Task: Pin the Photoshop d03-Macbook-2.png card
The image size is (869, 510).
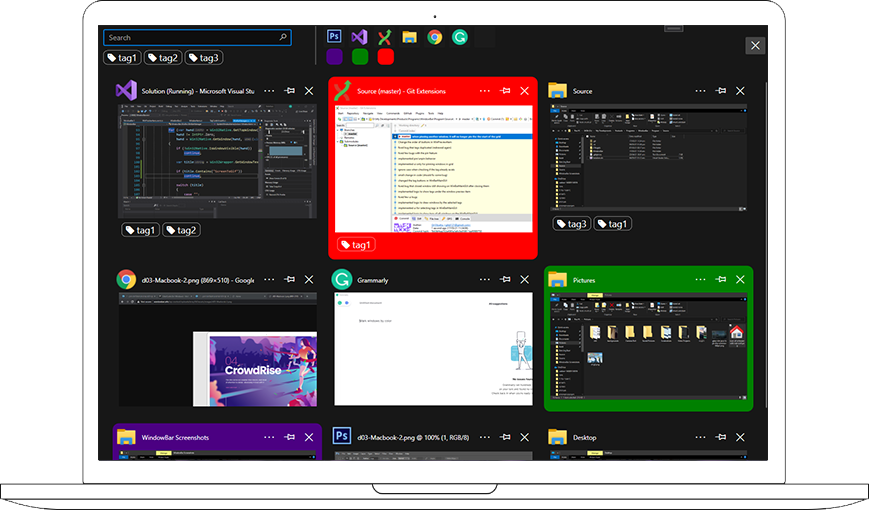Action: pos(505,437)
